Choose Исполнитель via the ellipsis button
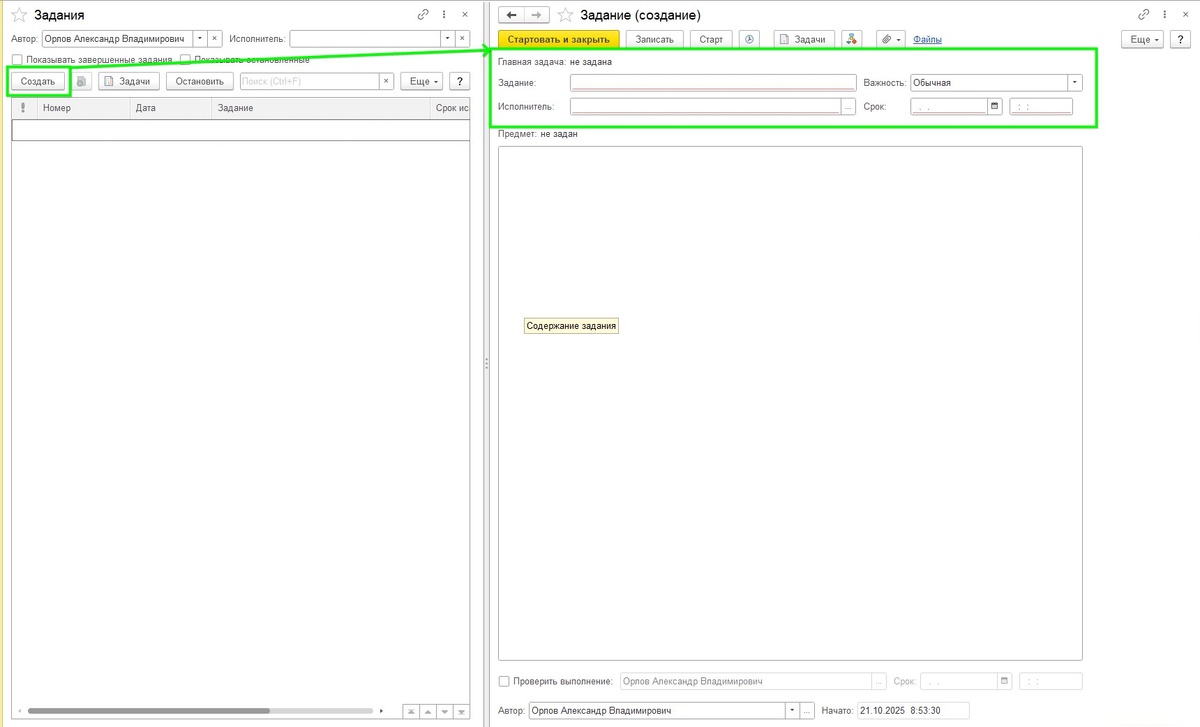 click(x=849, y=106)
